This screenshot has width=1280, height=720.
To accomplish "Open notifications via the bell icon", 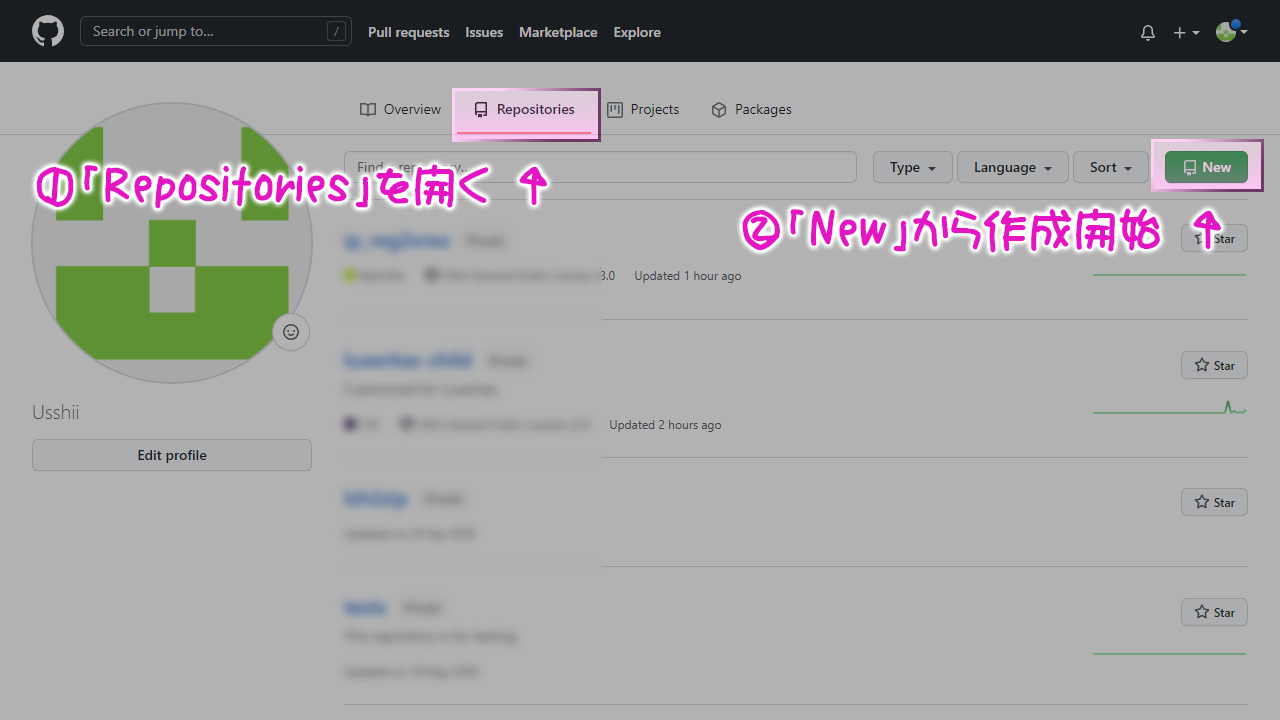I will [1148, 32].
